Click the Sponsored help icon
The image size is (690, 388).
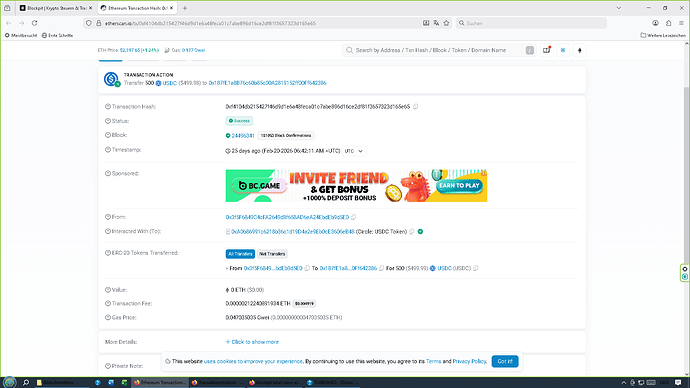(108, 173)
